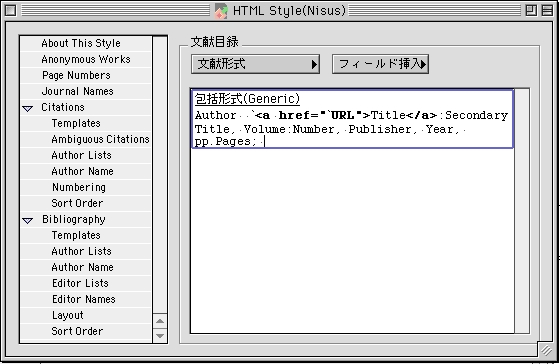This screenshot has height=364, width=560.
Task: Select Ambiguous Citations in the list
Action: pyautogui.click(x=86, y=139)
